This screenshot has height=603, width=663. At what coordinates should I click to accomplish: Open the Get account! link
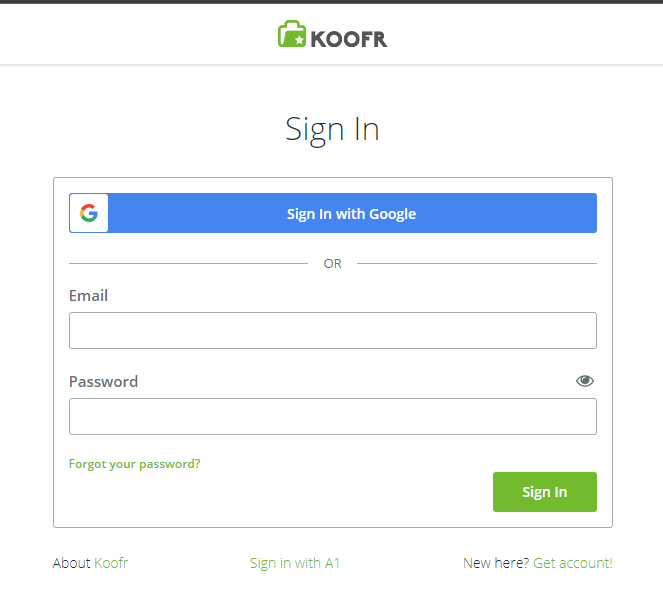point(573,563)
